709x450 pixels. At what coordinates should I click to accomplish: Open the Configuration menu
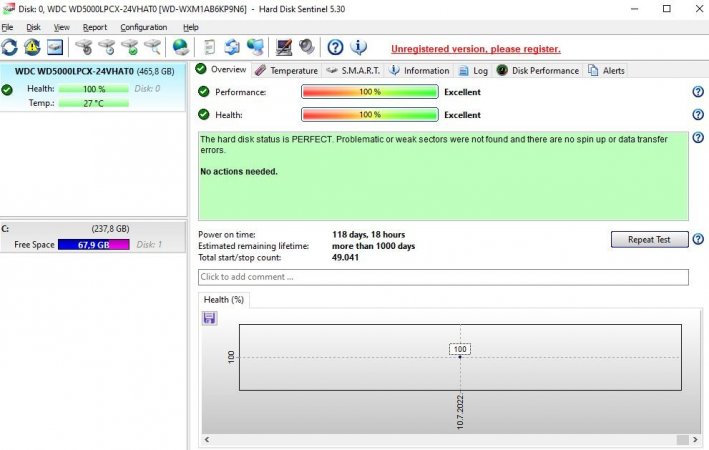point(144,27)
